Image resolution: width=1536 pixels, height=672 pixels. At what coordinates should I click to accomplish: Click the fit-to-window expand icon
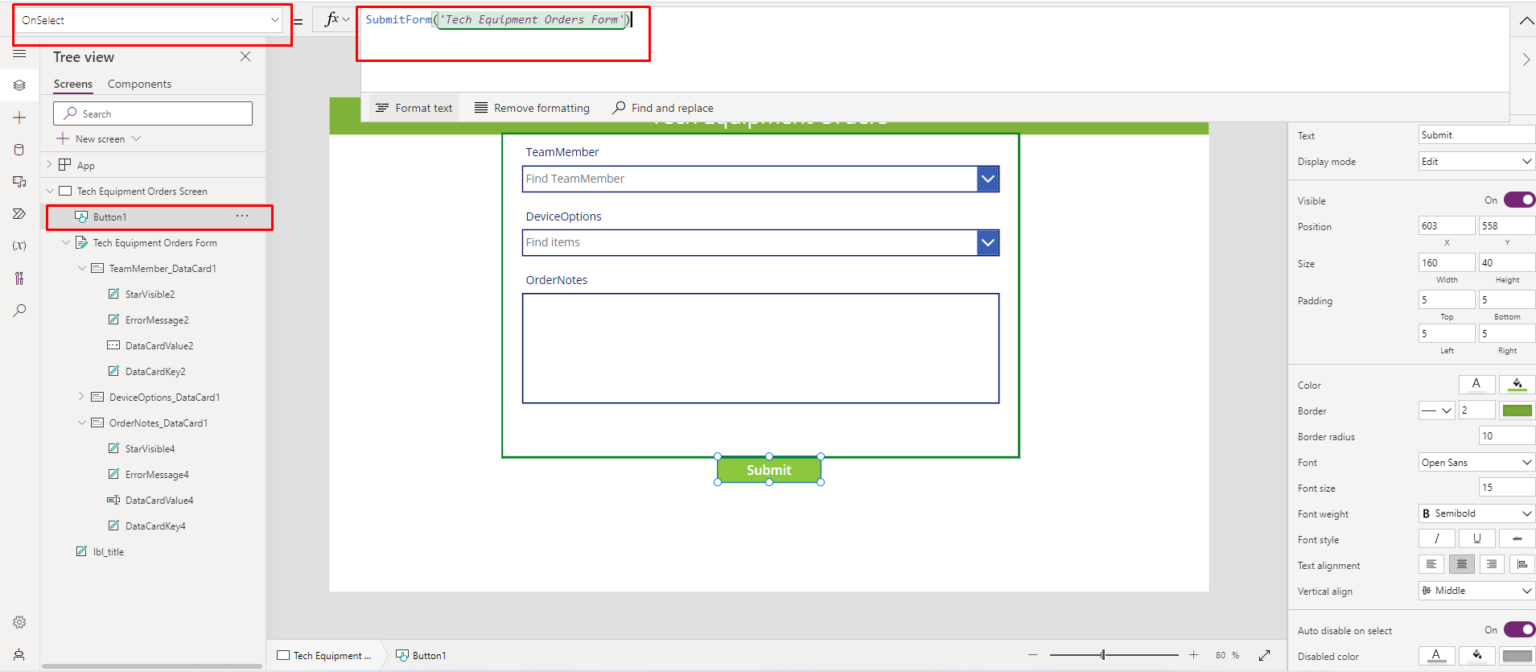(x=1264, y=655)
